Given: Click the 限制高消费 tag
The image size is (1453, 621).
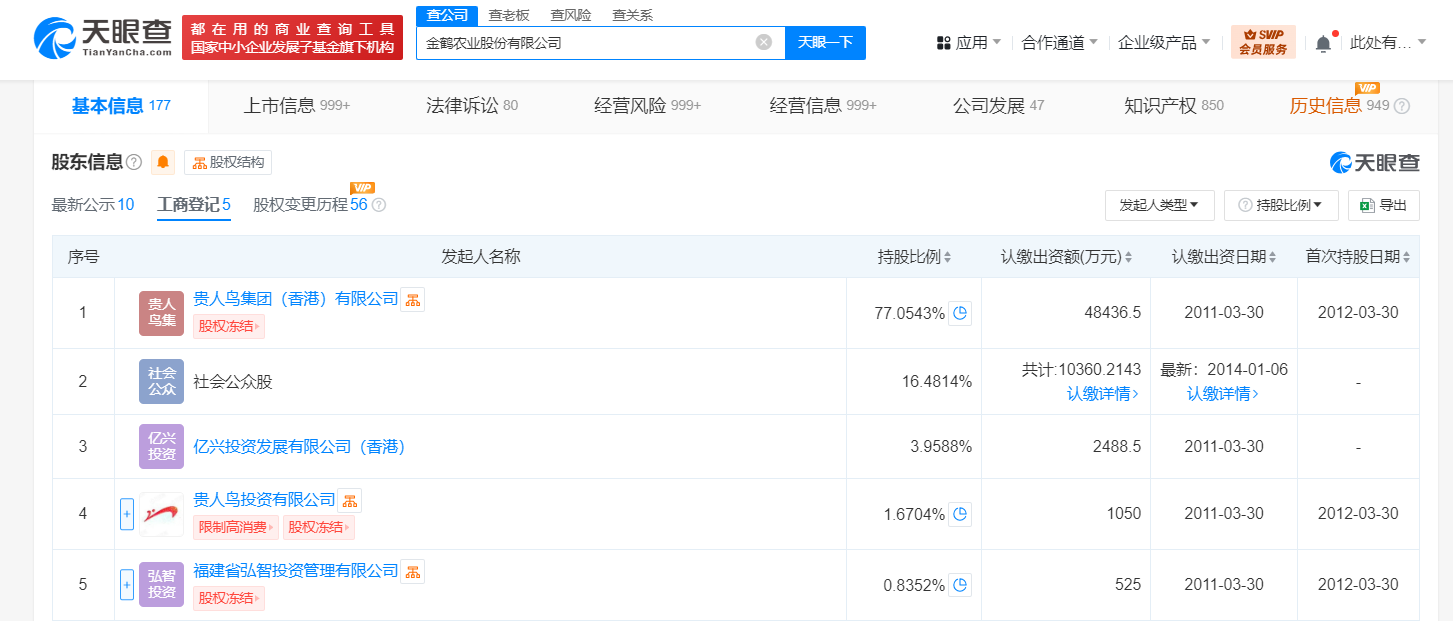Looking at the screenshot, I should click(236, 528).
